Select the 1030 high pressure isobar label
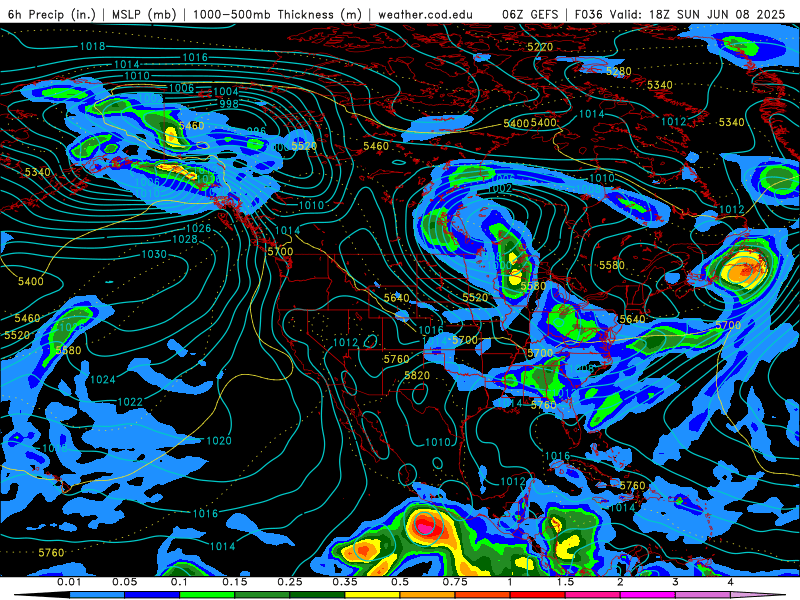 point(154,254)
